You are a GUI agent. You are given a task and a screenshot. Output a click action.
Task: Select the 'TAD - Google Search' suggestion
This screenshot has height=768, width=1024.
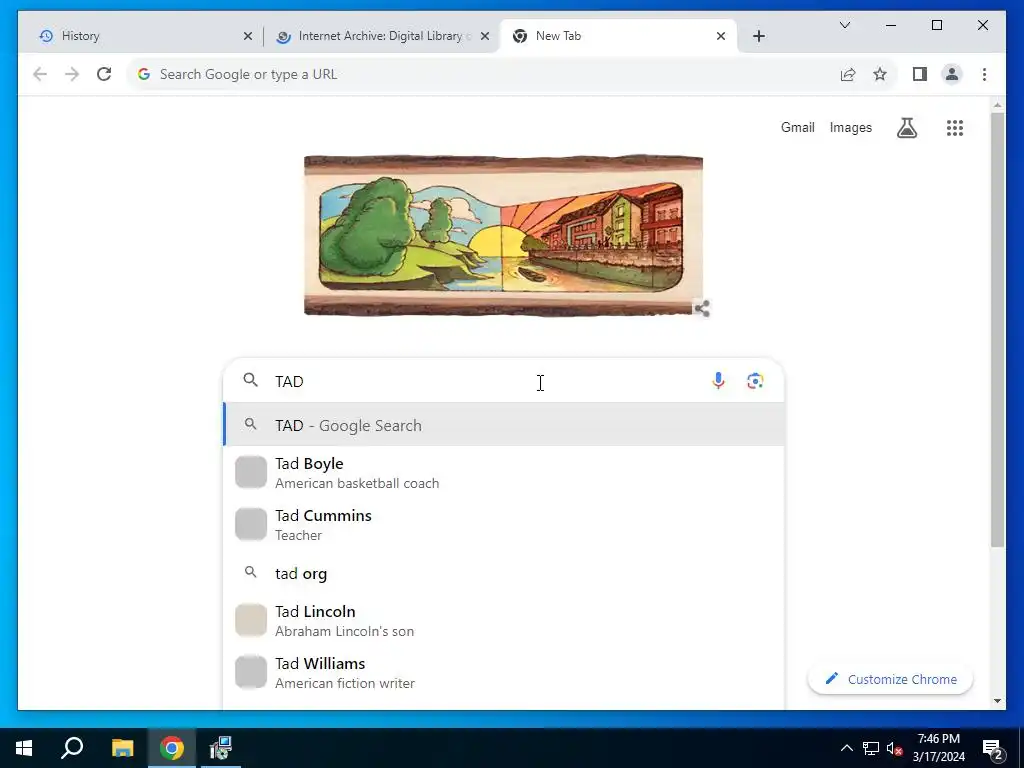(x=504, y=425)
